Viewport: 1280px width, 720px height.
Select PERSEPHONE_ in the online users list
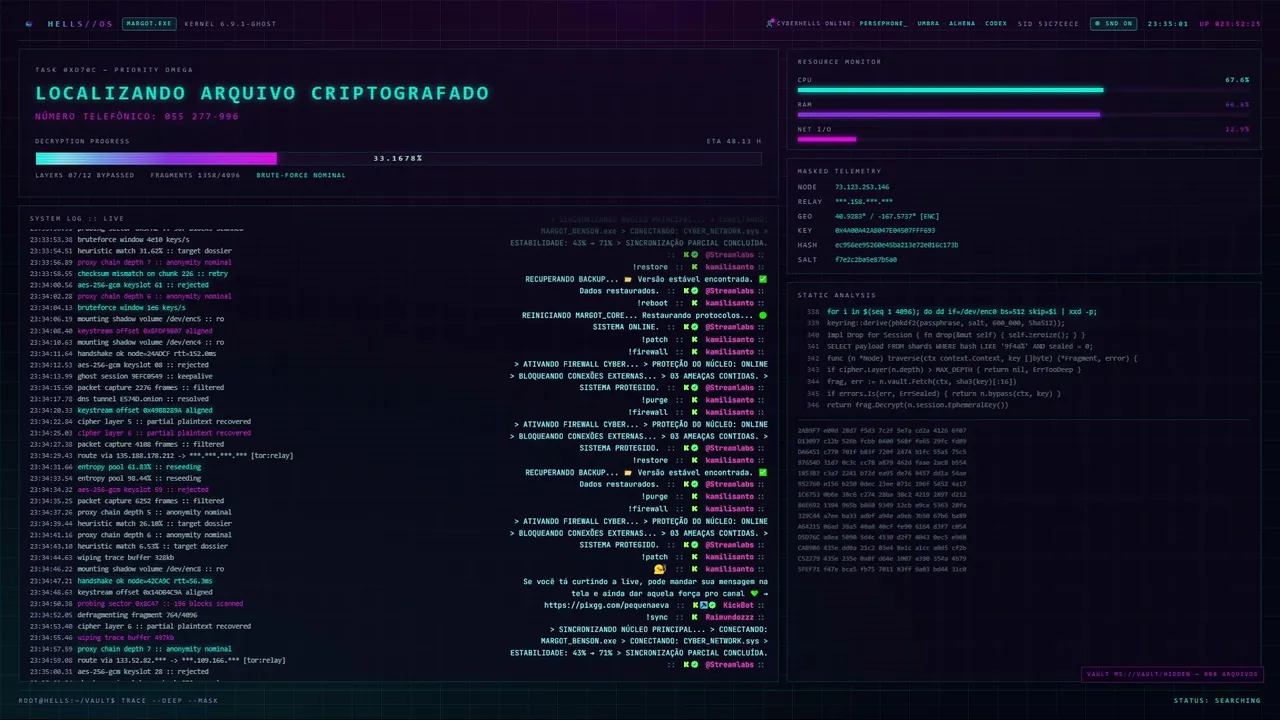(884, 23)
